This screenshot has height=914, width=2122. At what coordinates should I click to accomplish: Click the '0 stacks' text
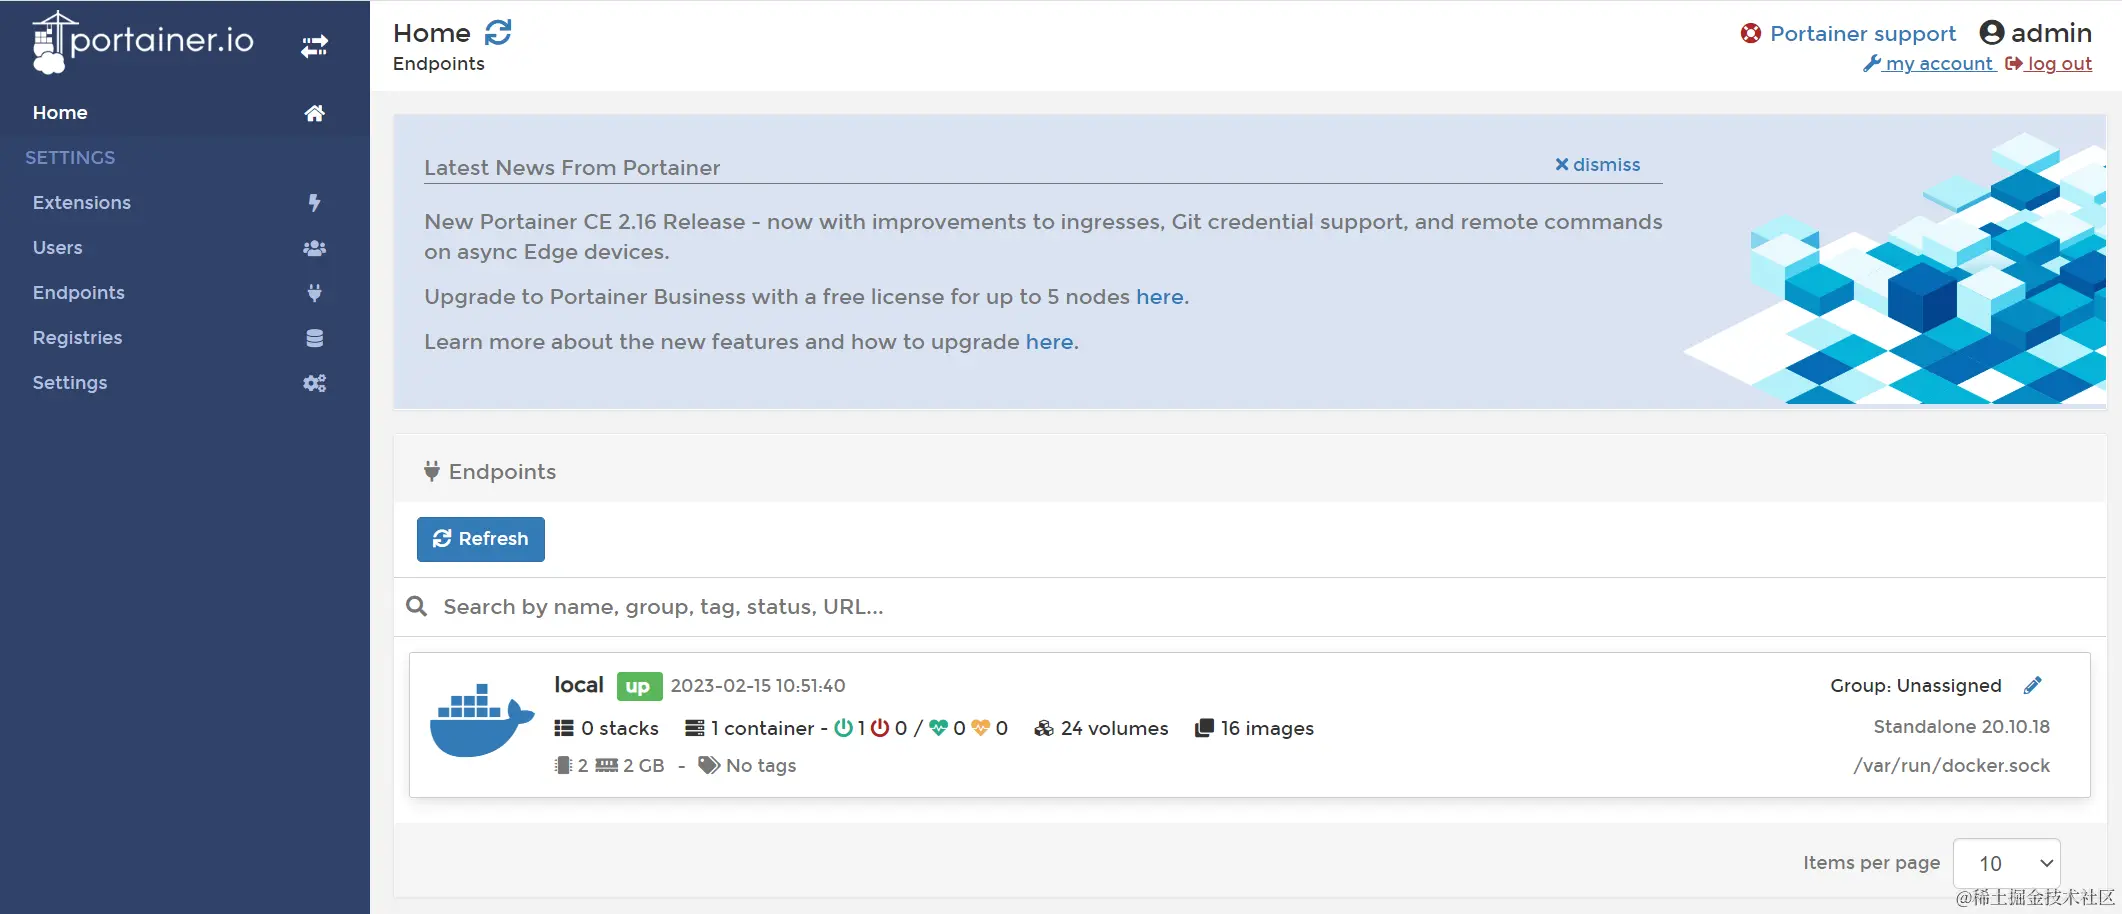(620, 728)
